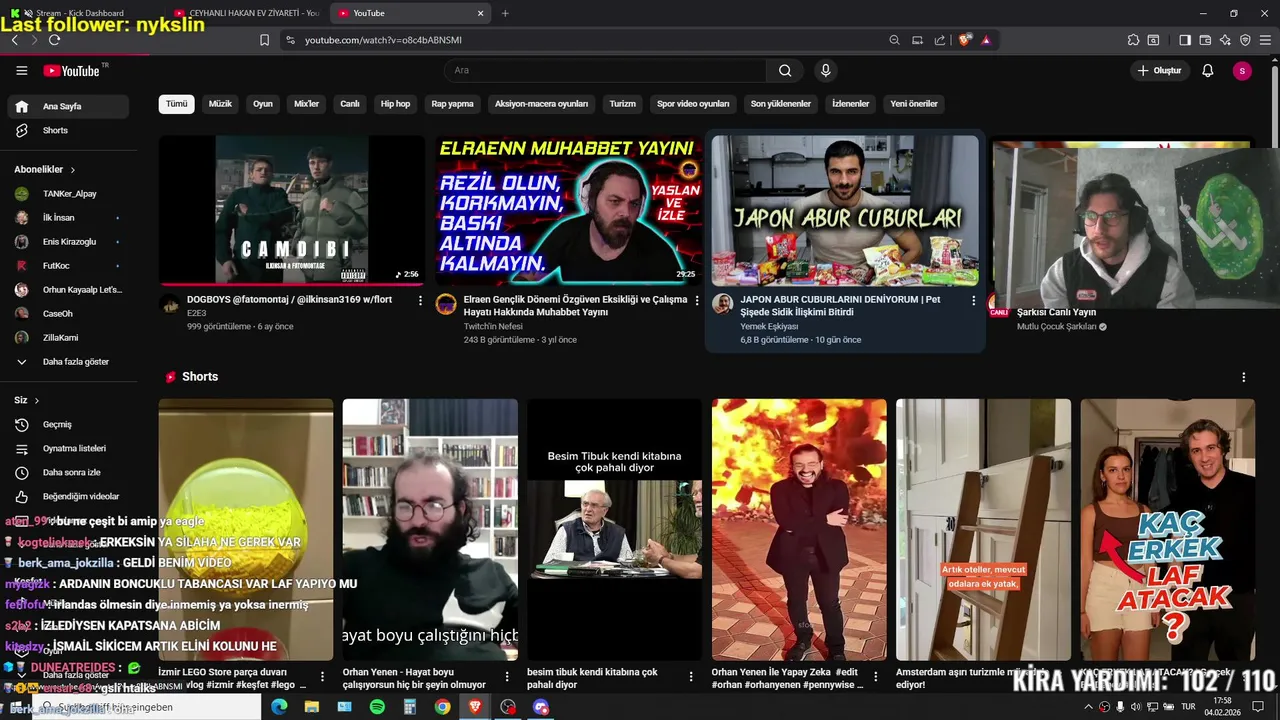Screen dimensions: 1280x720
Task: Select the Mix'ler filter chip
Action: point(306,104)
